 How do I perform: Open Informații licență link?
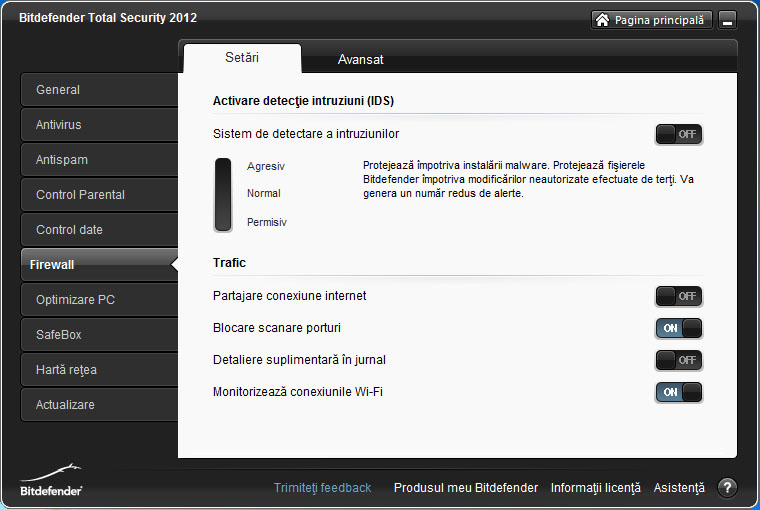tap(595, 488)
